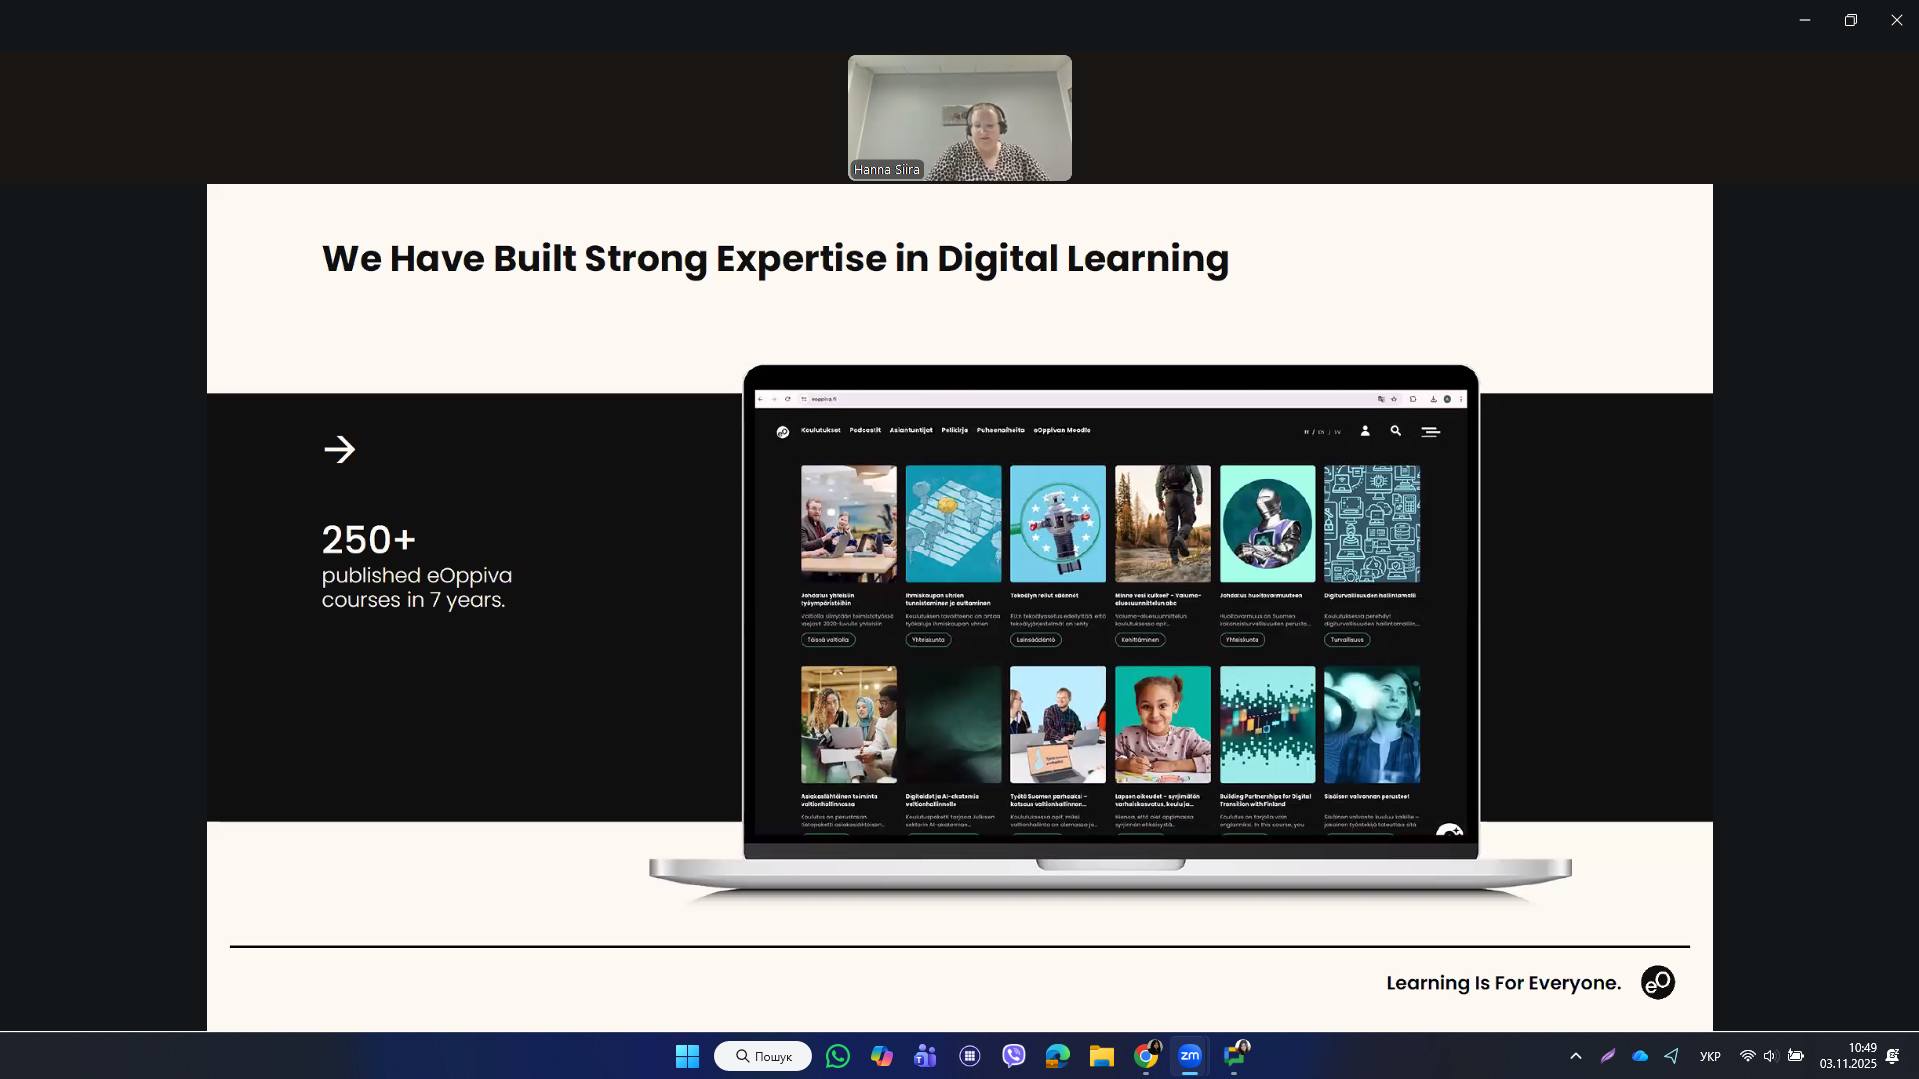Open the OneDrive cloud tray icon
1919x1079 pixels.
pos(1640,1056)
